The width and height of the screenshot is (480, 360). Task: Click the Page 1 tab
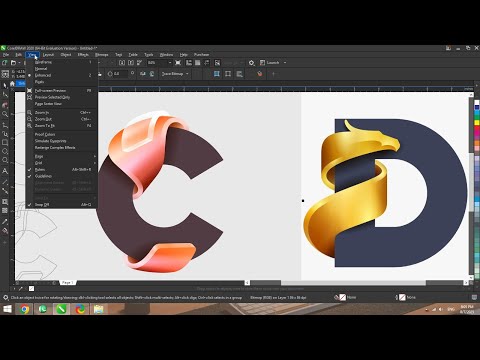point(67,283)
